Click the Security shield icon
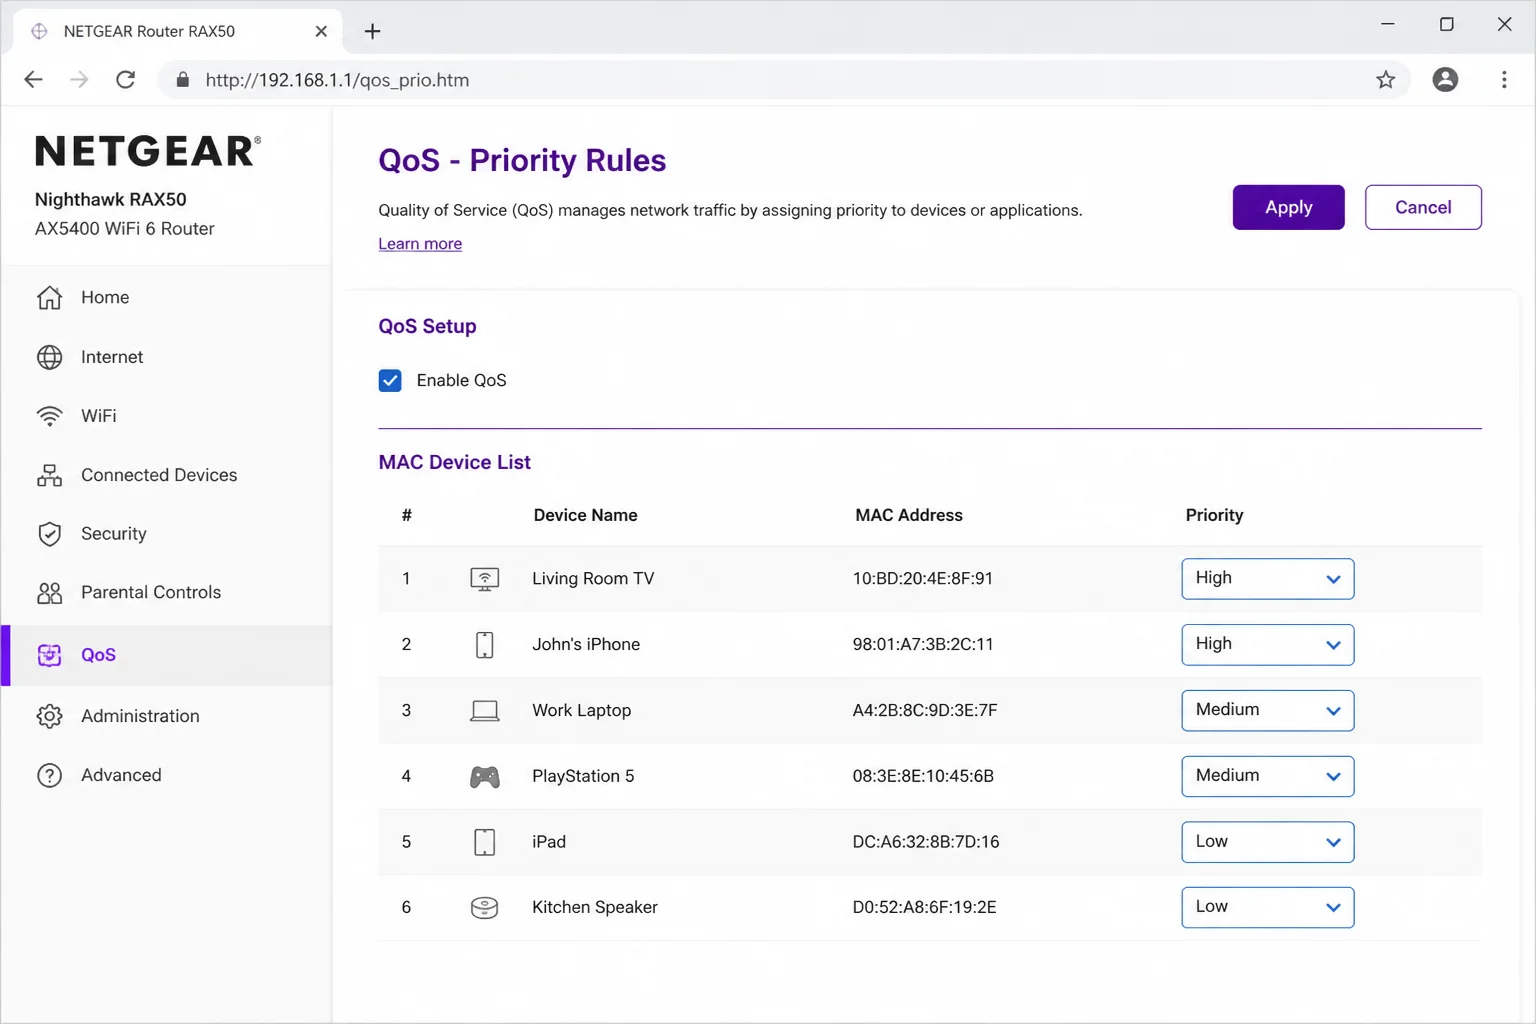Viewport: 1536px width, 1024px height. click(x=49, y=534)
